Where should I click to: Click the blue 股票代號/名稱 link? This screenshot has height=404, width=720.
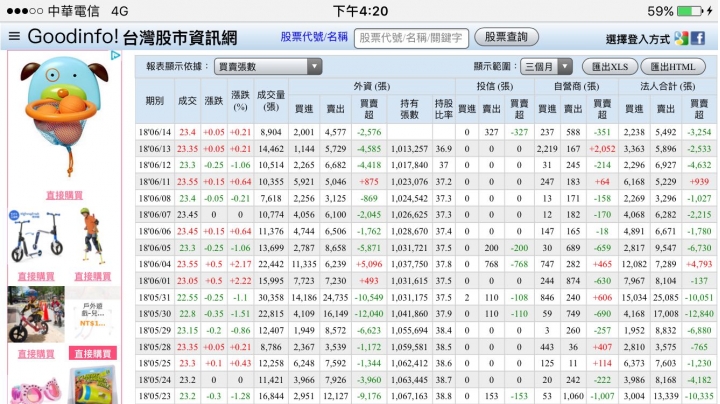pyautogui.click(x=314, y=37)
